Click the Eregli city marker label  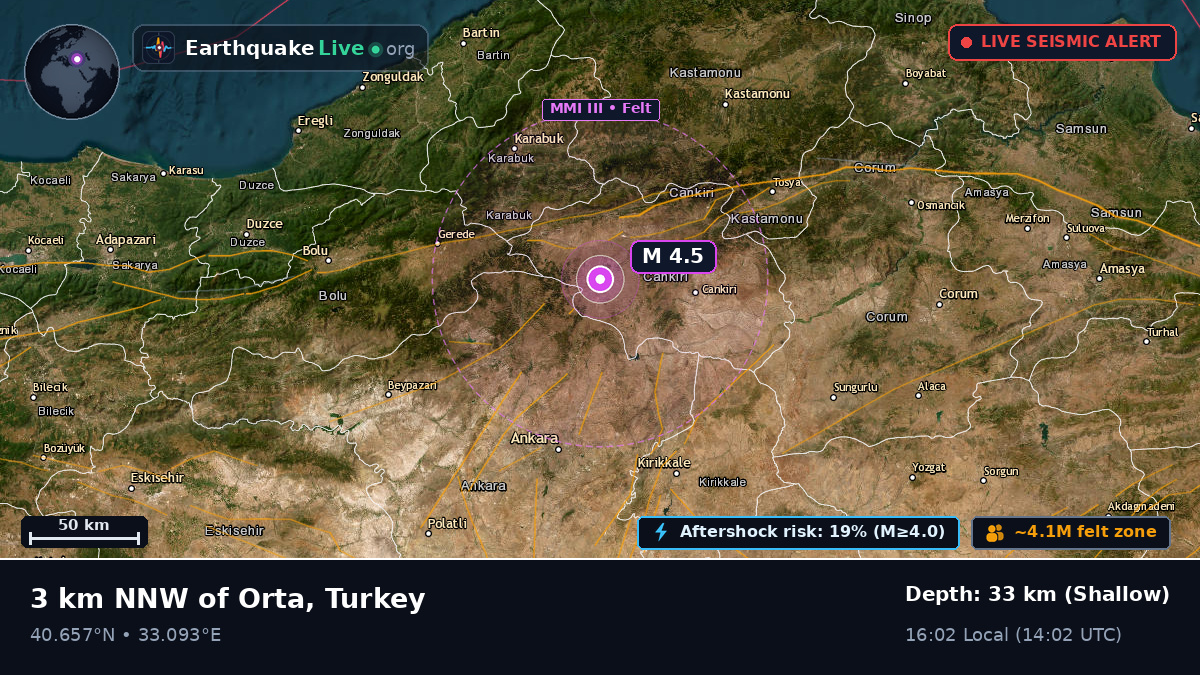[x=313, y=122]
